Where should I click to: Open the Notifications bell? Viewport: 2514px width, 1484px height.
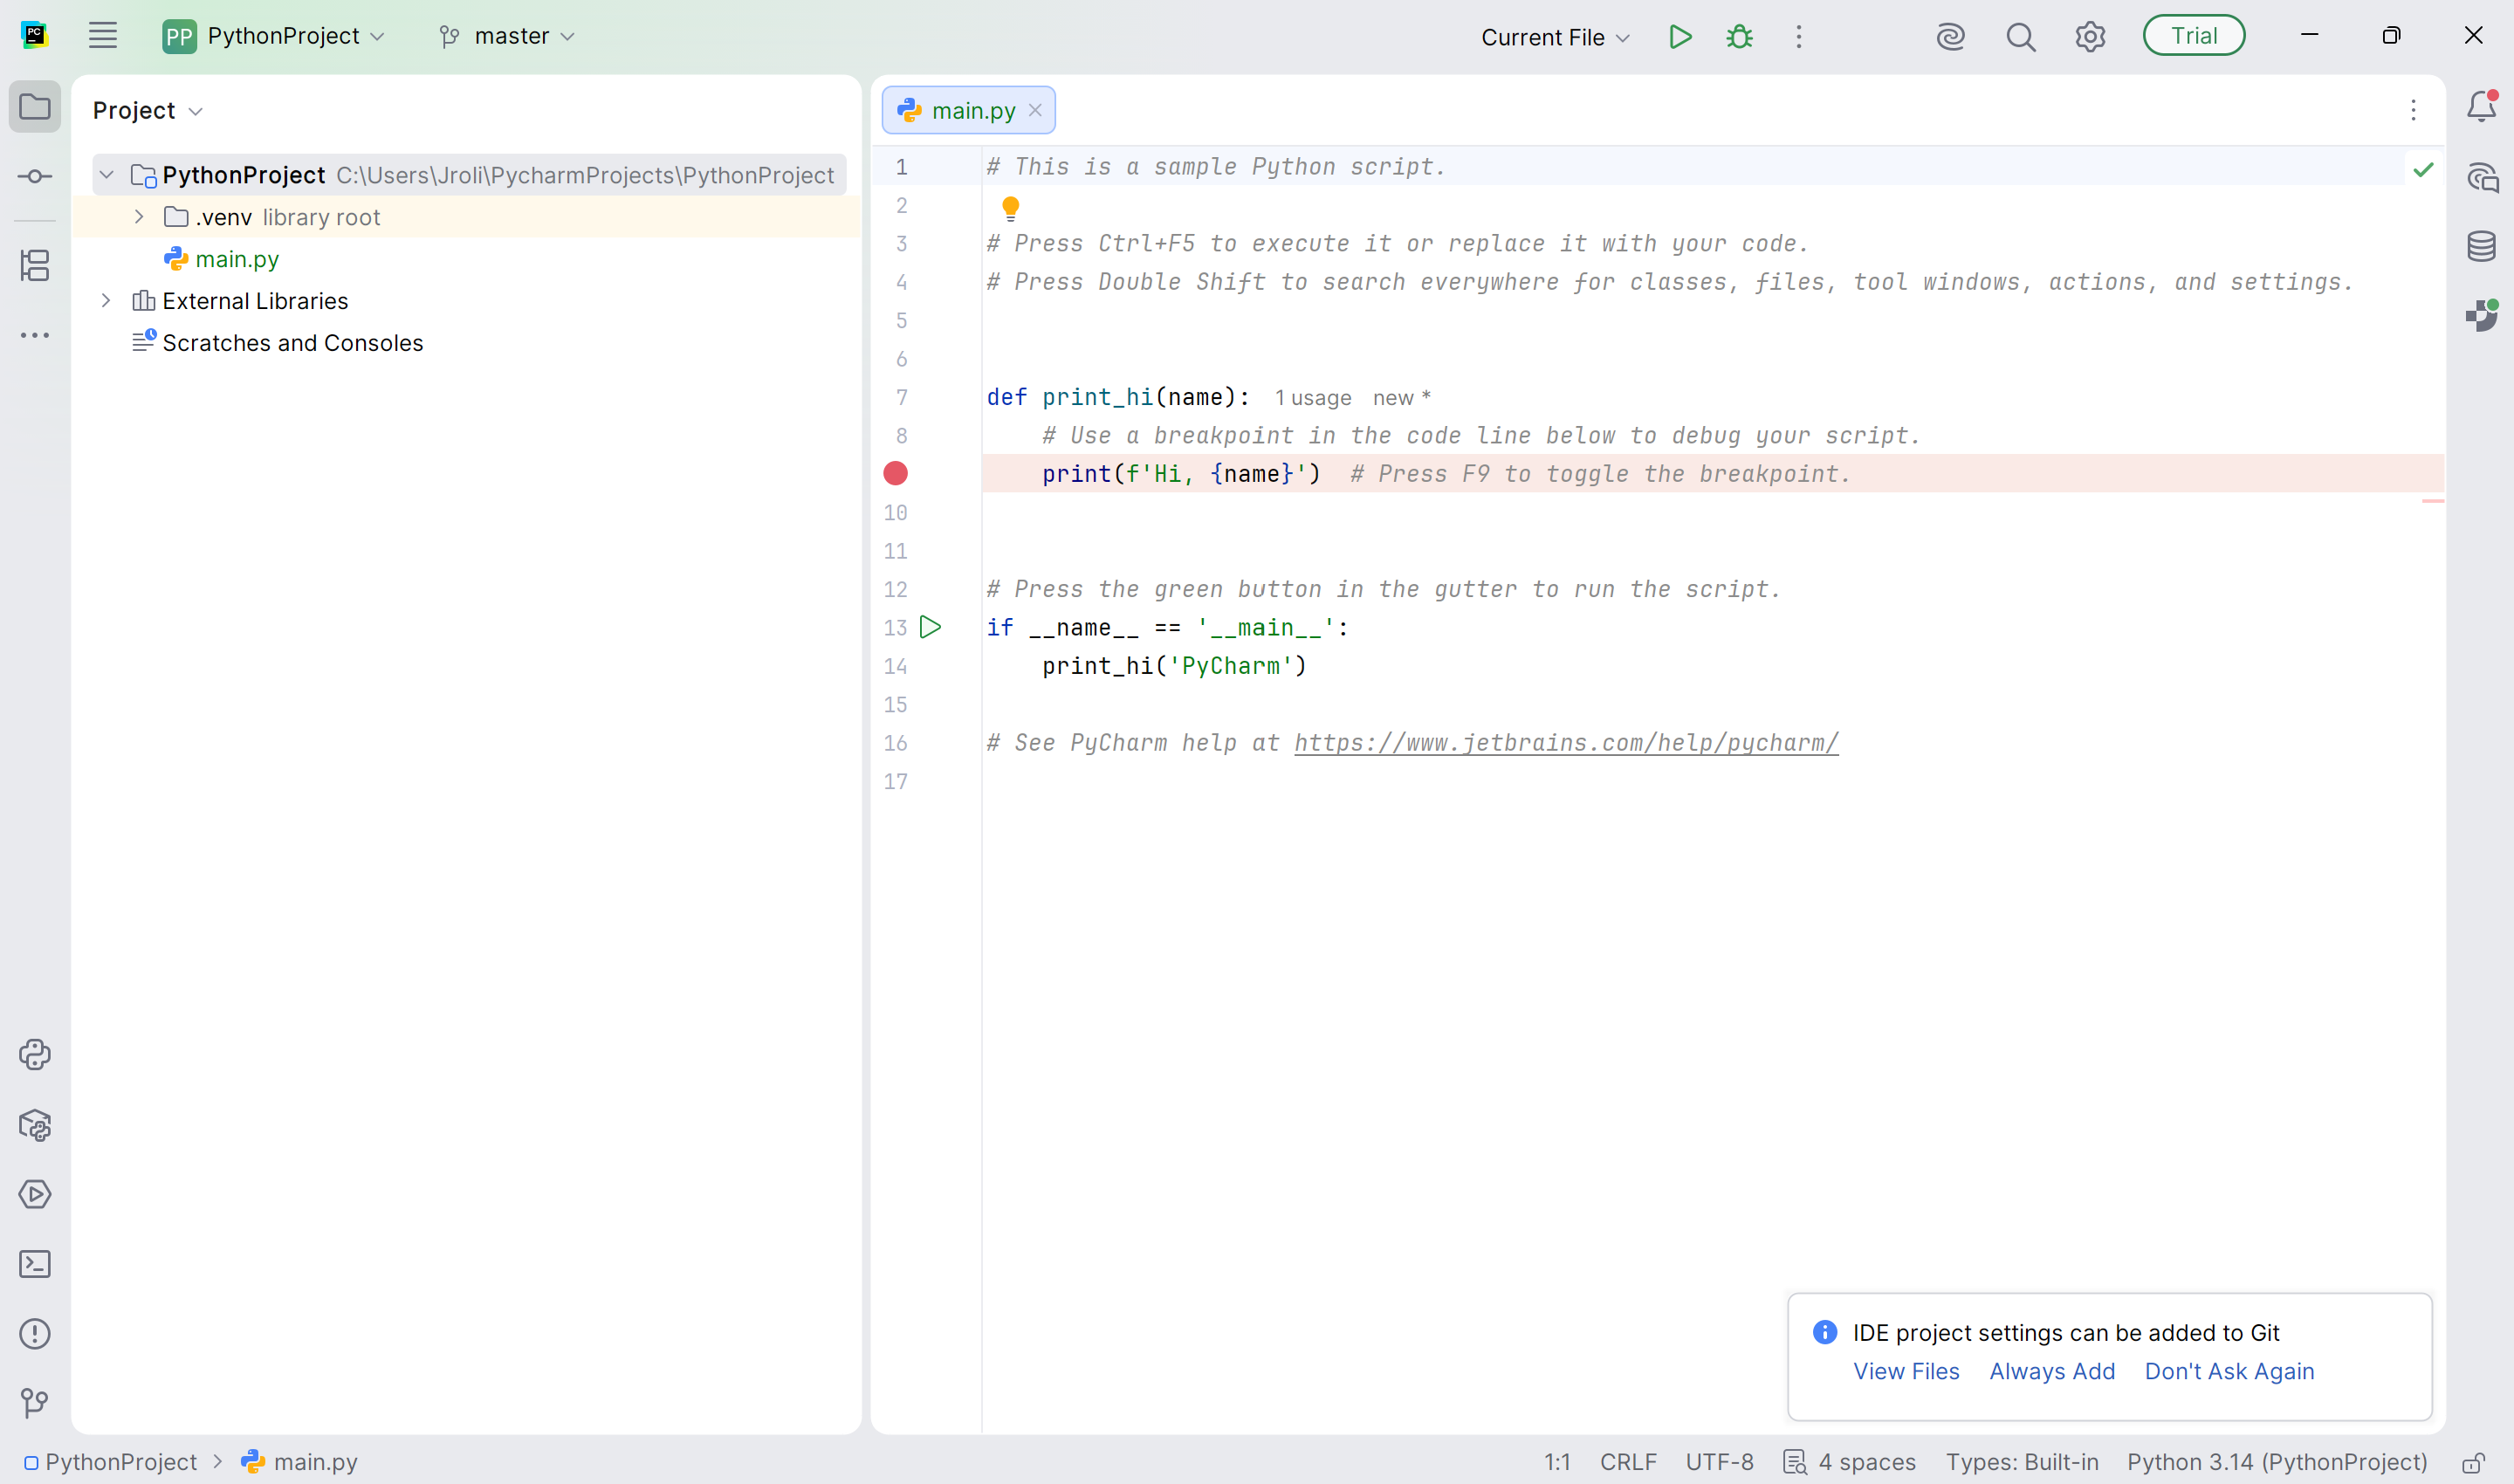pyautogui.click(x=2481, y=107)
